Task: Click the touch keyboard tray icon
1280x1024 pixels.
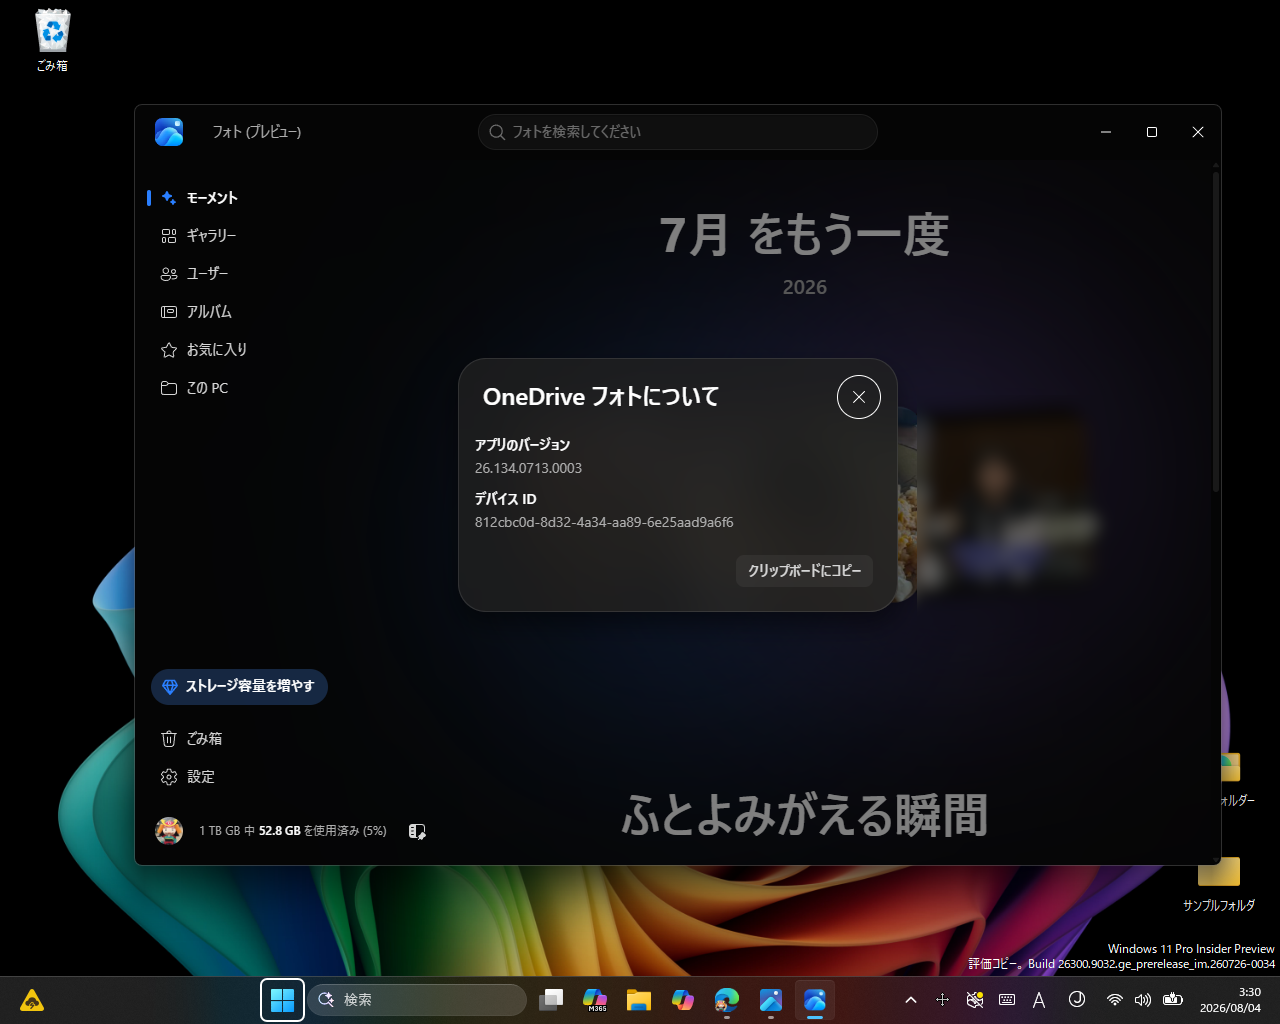Action: [x=1007, y=1000]
